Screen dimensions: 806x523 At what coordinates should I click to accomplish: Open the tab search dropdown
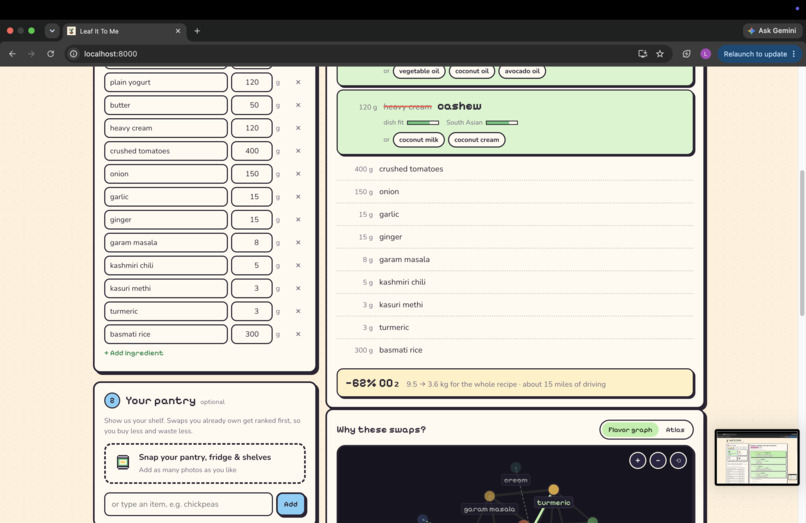coord(52,31)
